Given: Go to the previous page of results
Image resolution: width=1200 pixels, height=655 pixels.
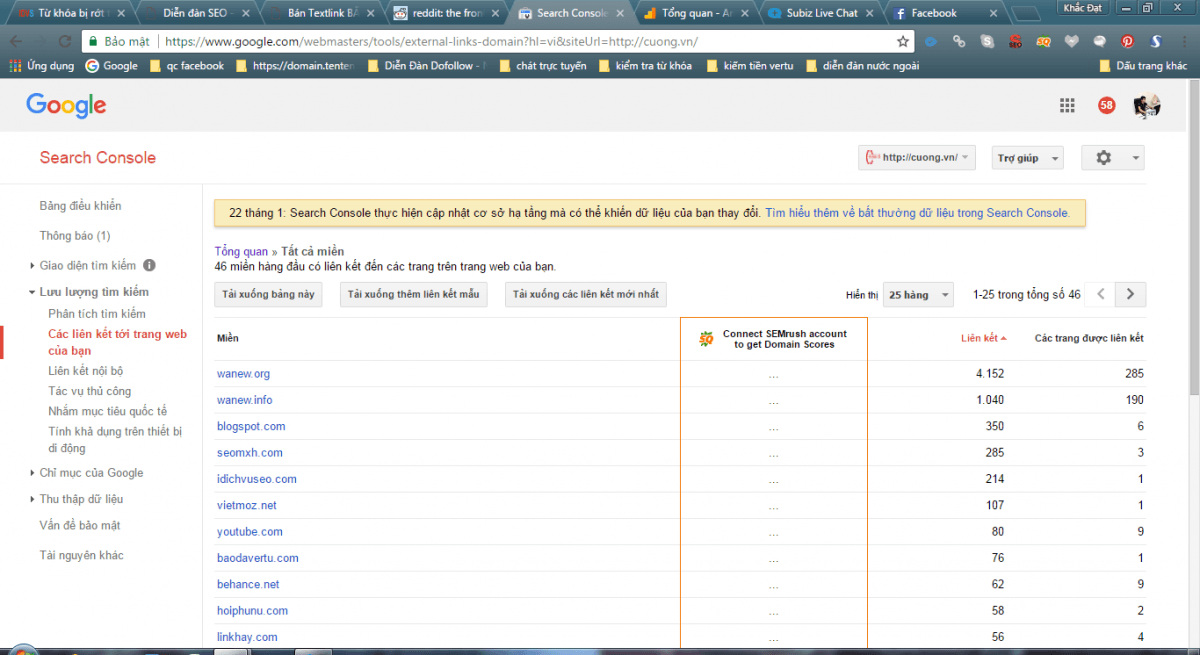Looking at the screenshot, I should pos(1101,294).
